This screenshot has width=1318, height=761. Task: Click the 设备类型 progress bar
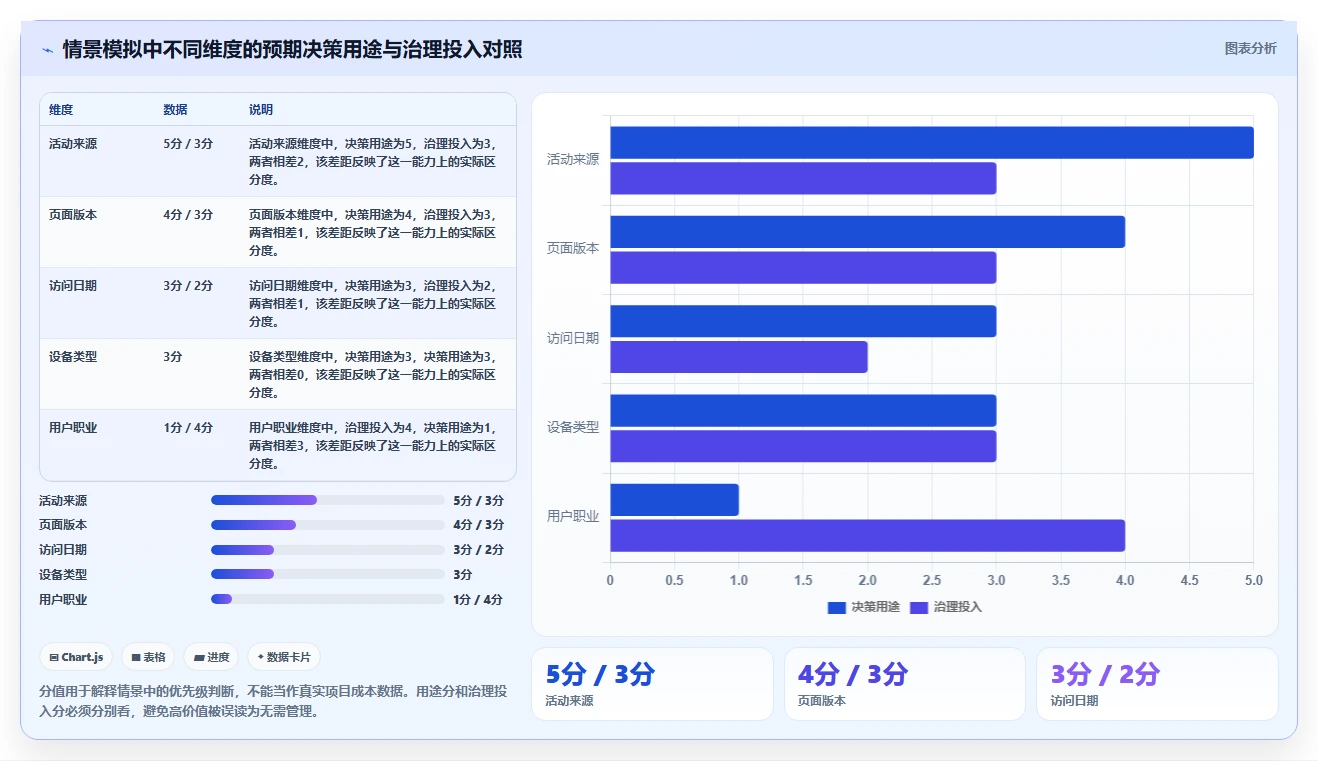[327, 574]
